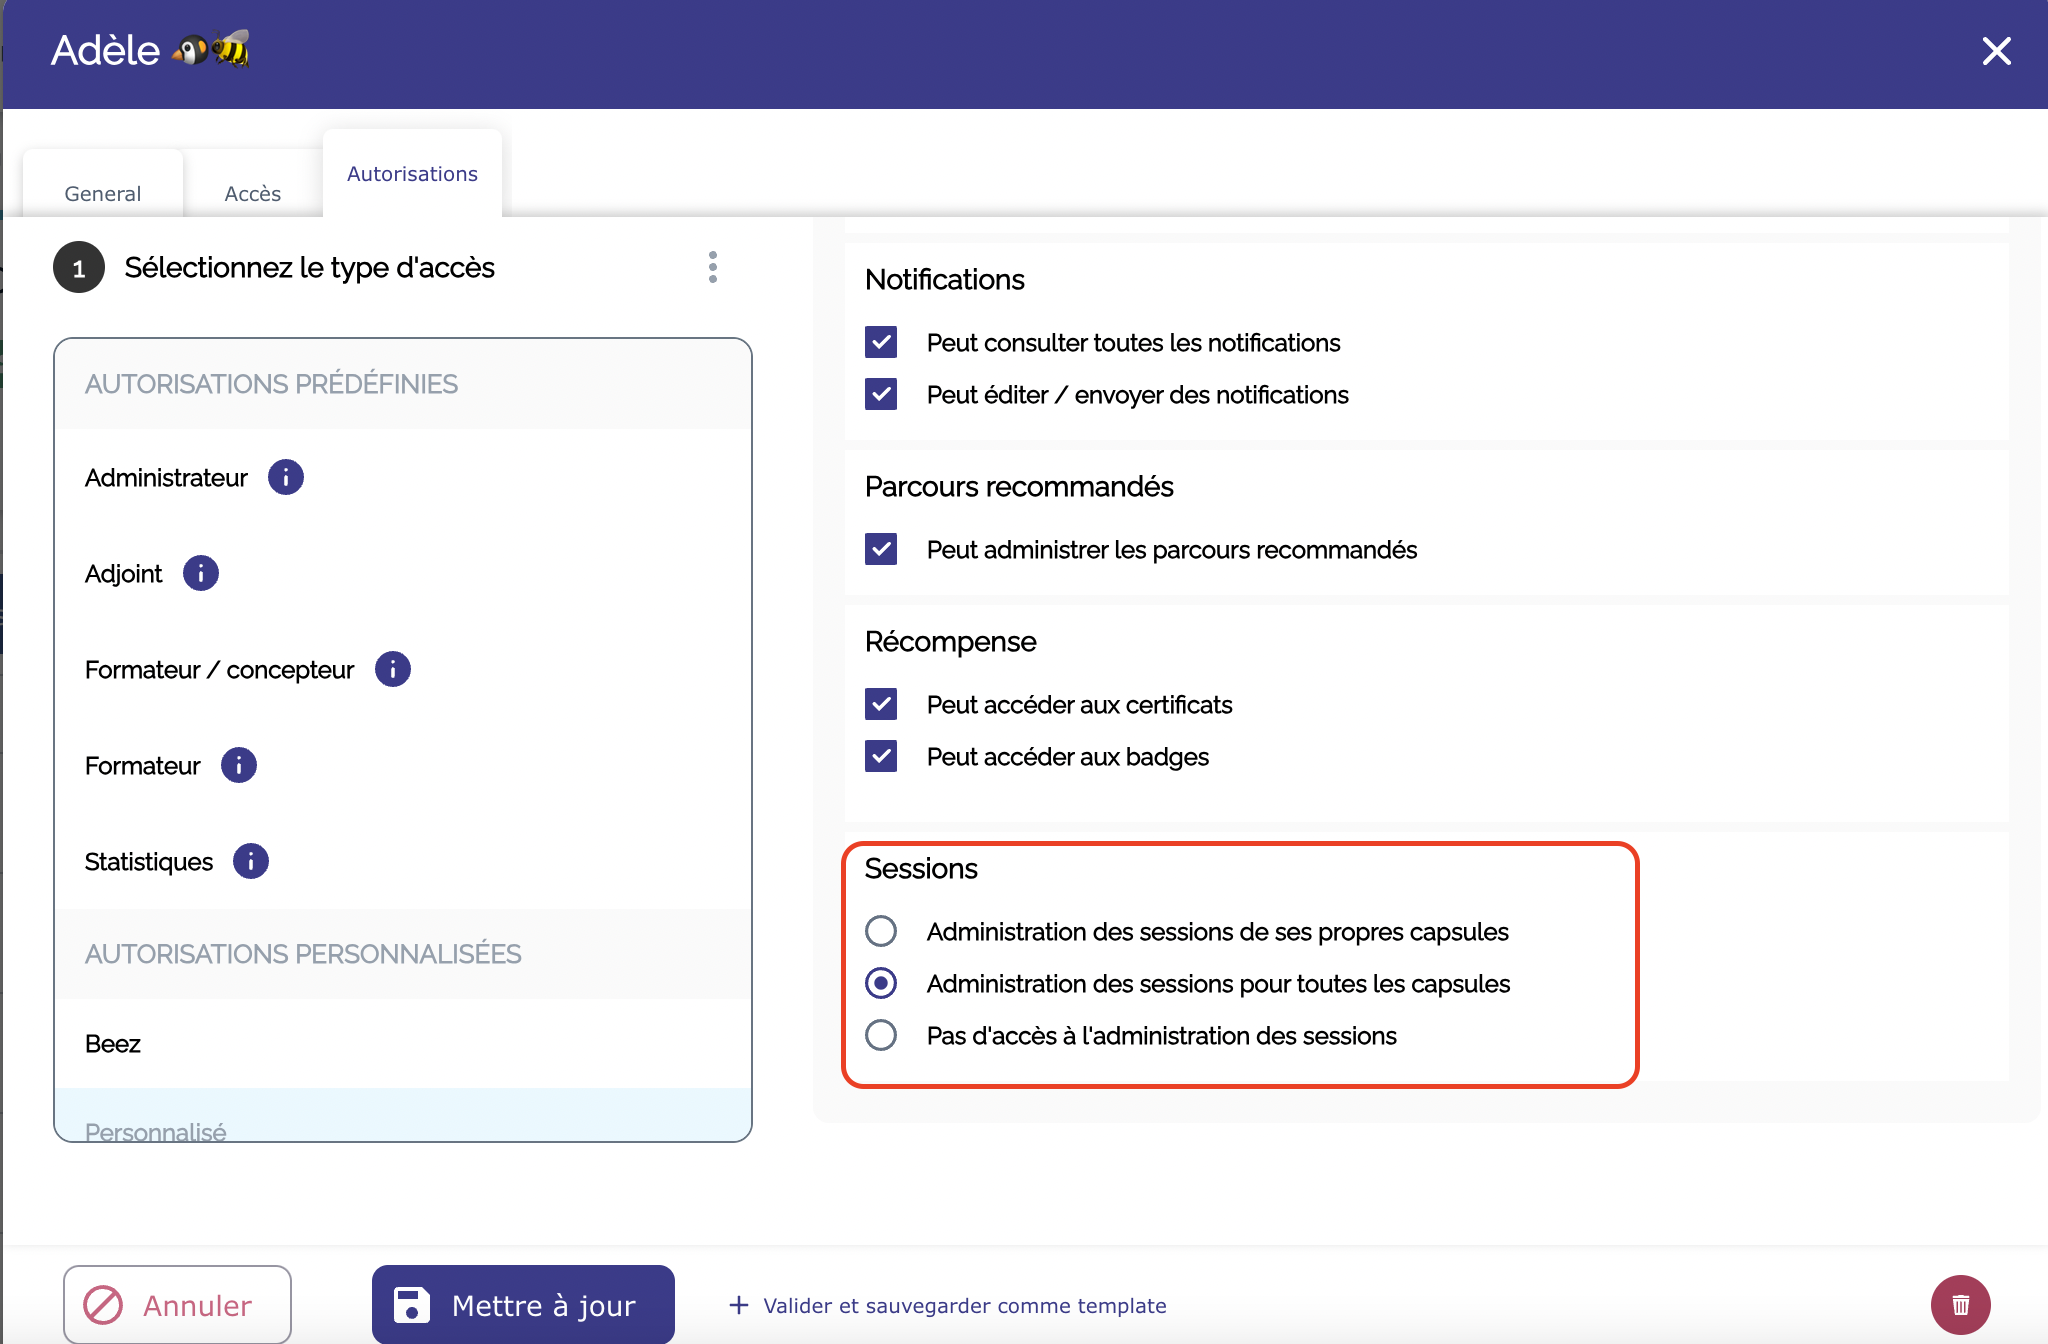Click the info icon next to Administrateur
Viewport: 2048px width, 1344px height.
point(285,477)
